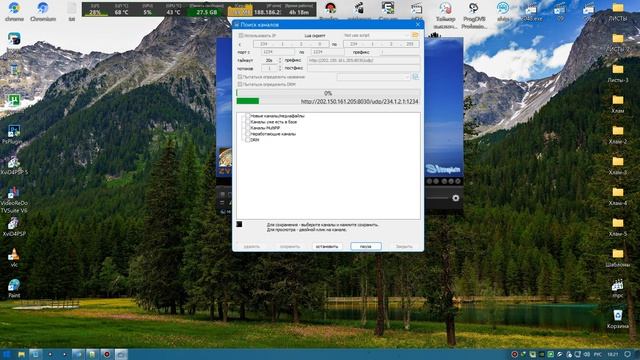
Task: Open the Windows Start menu
Action: [x=6, y=354]
